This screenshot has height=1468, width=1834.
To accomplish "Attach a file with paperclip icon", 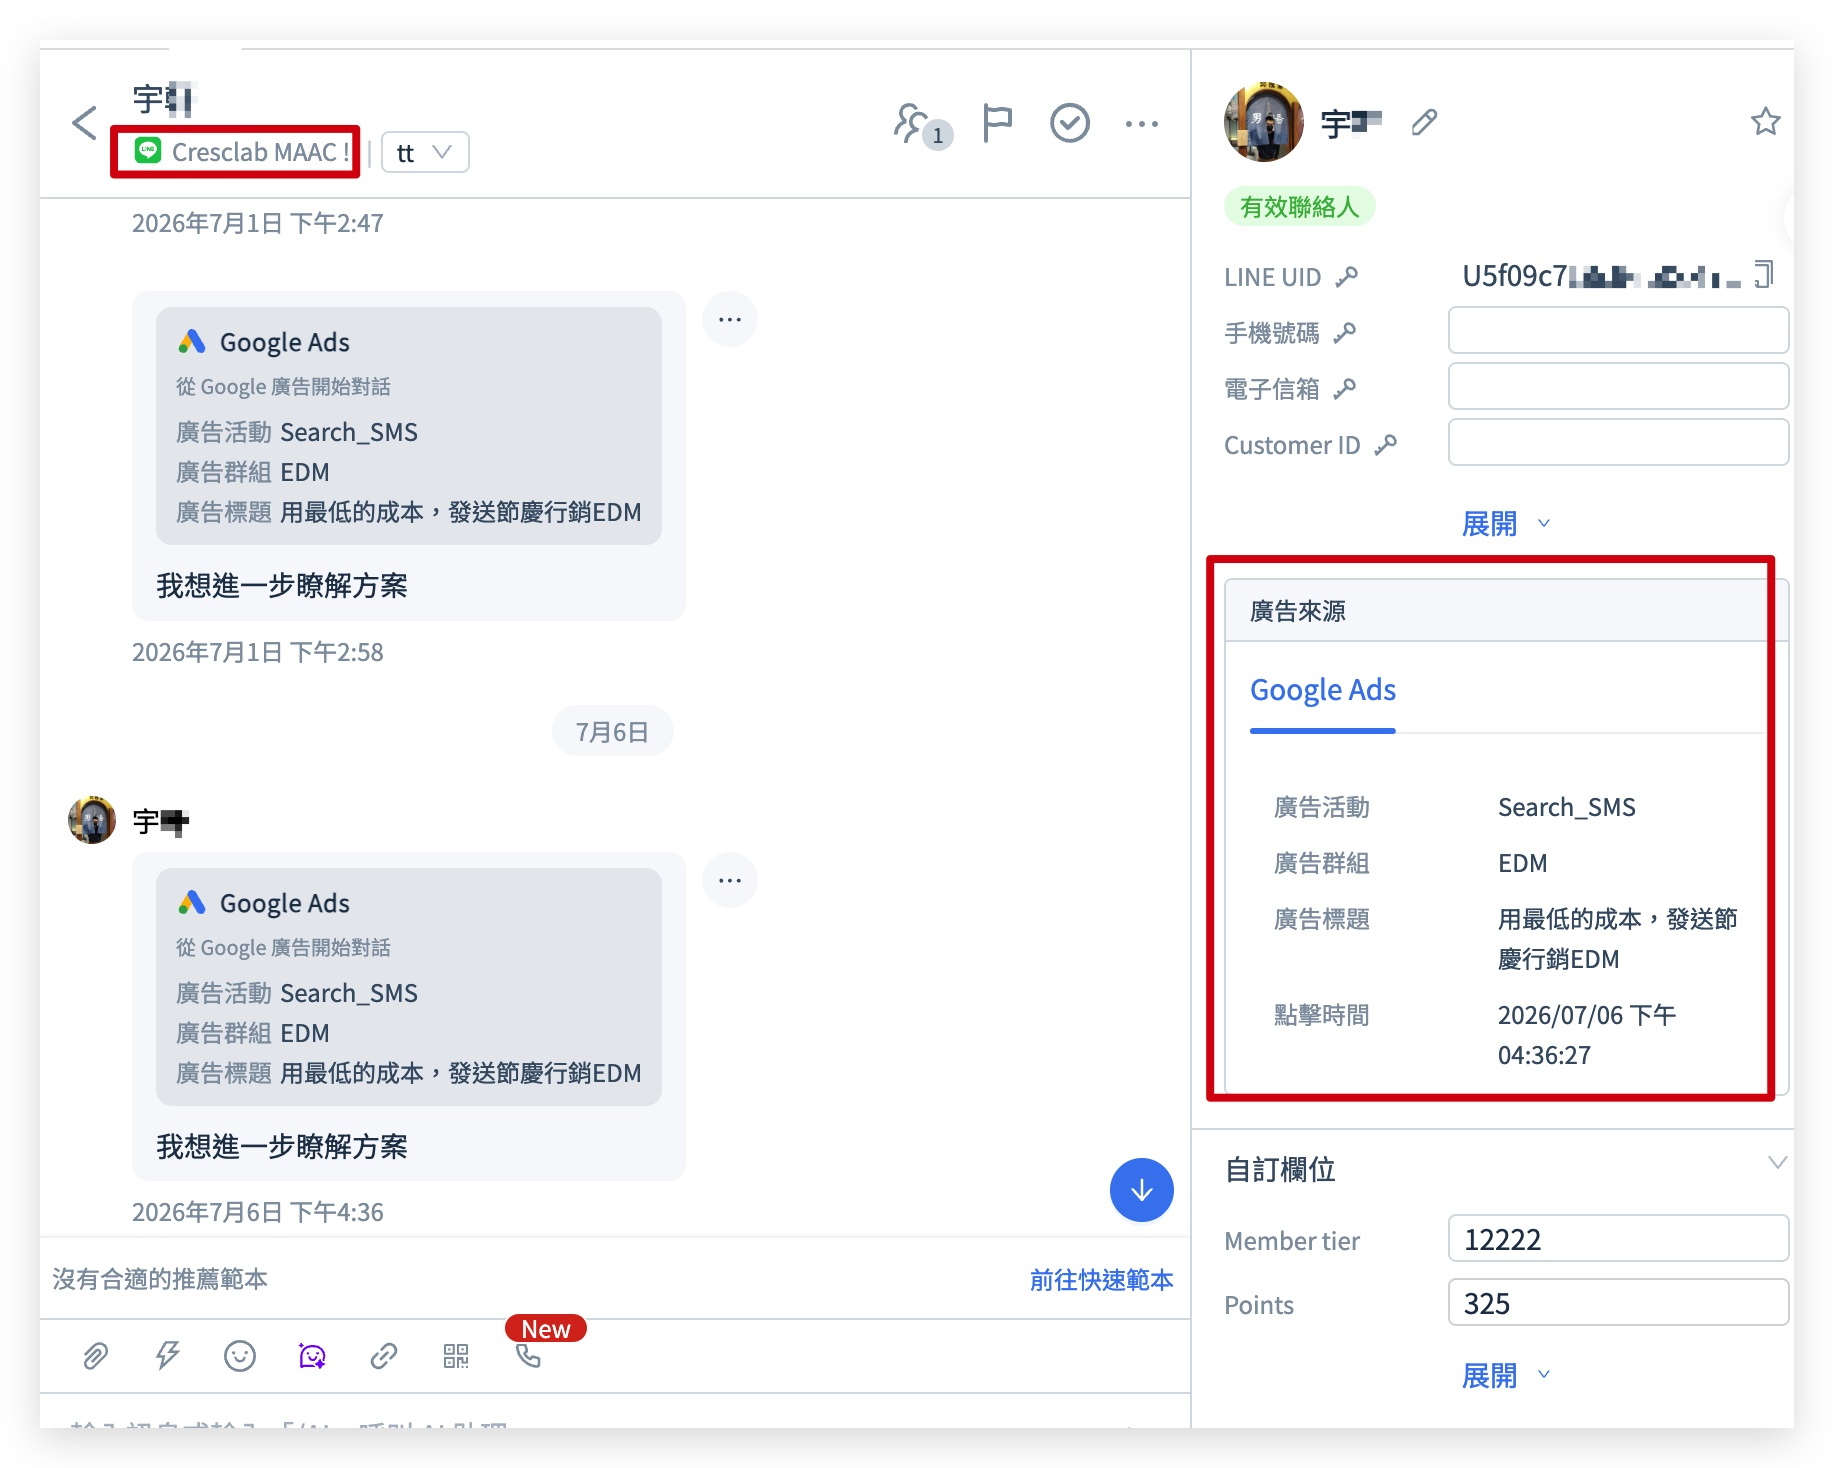I will pyautogui.click(x=95, y=1356).
